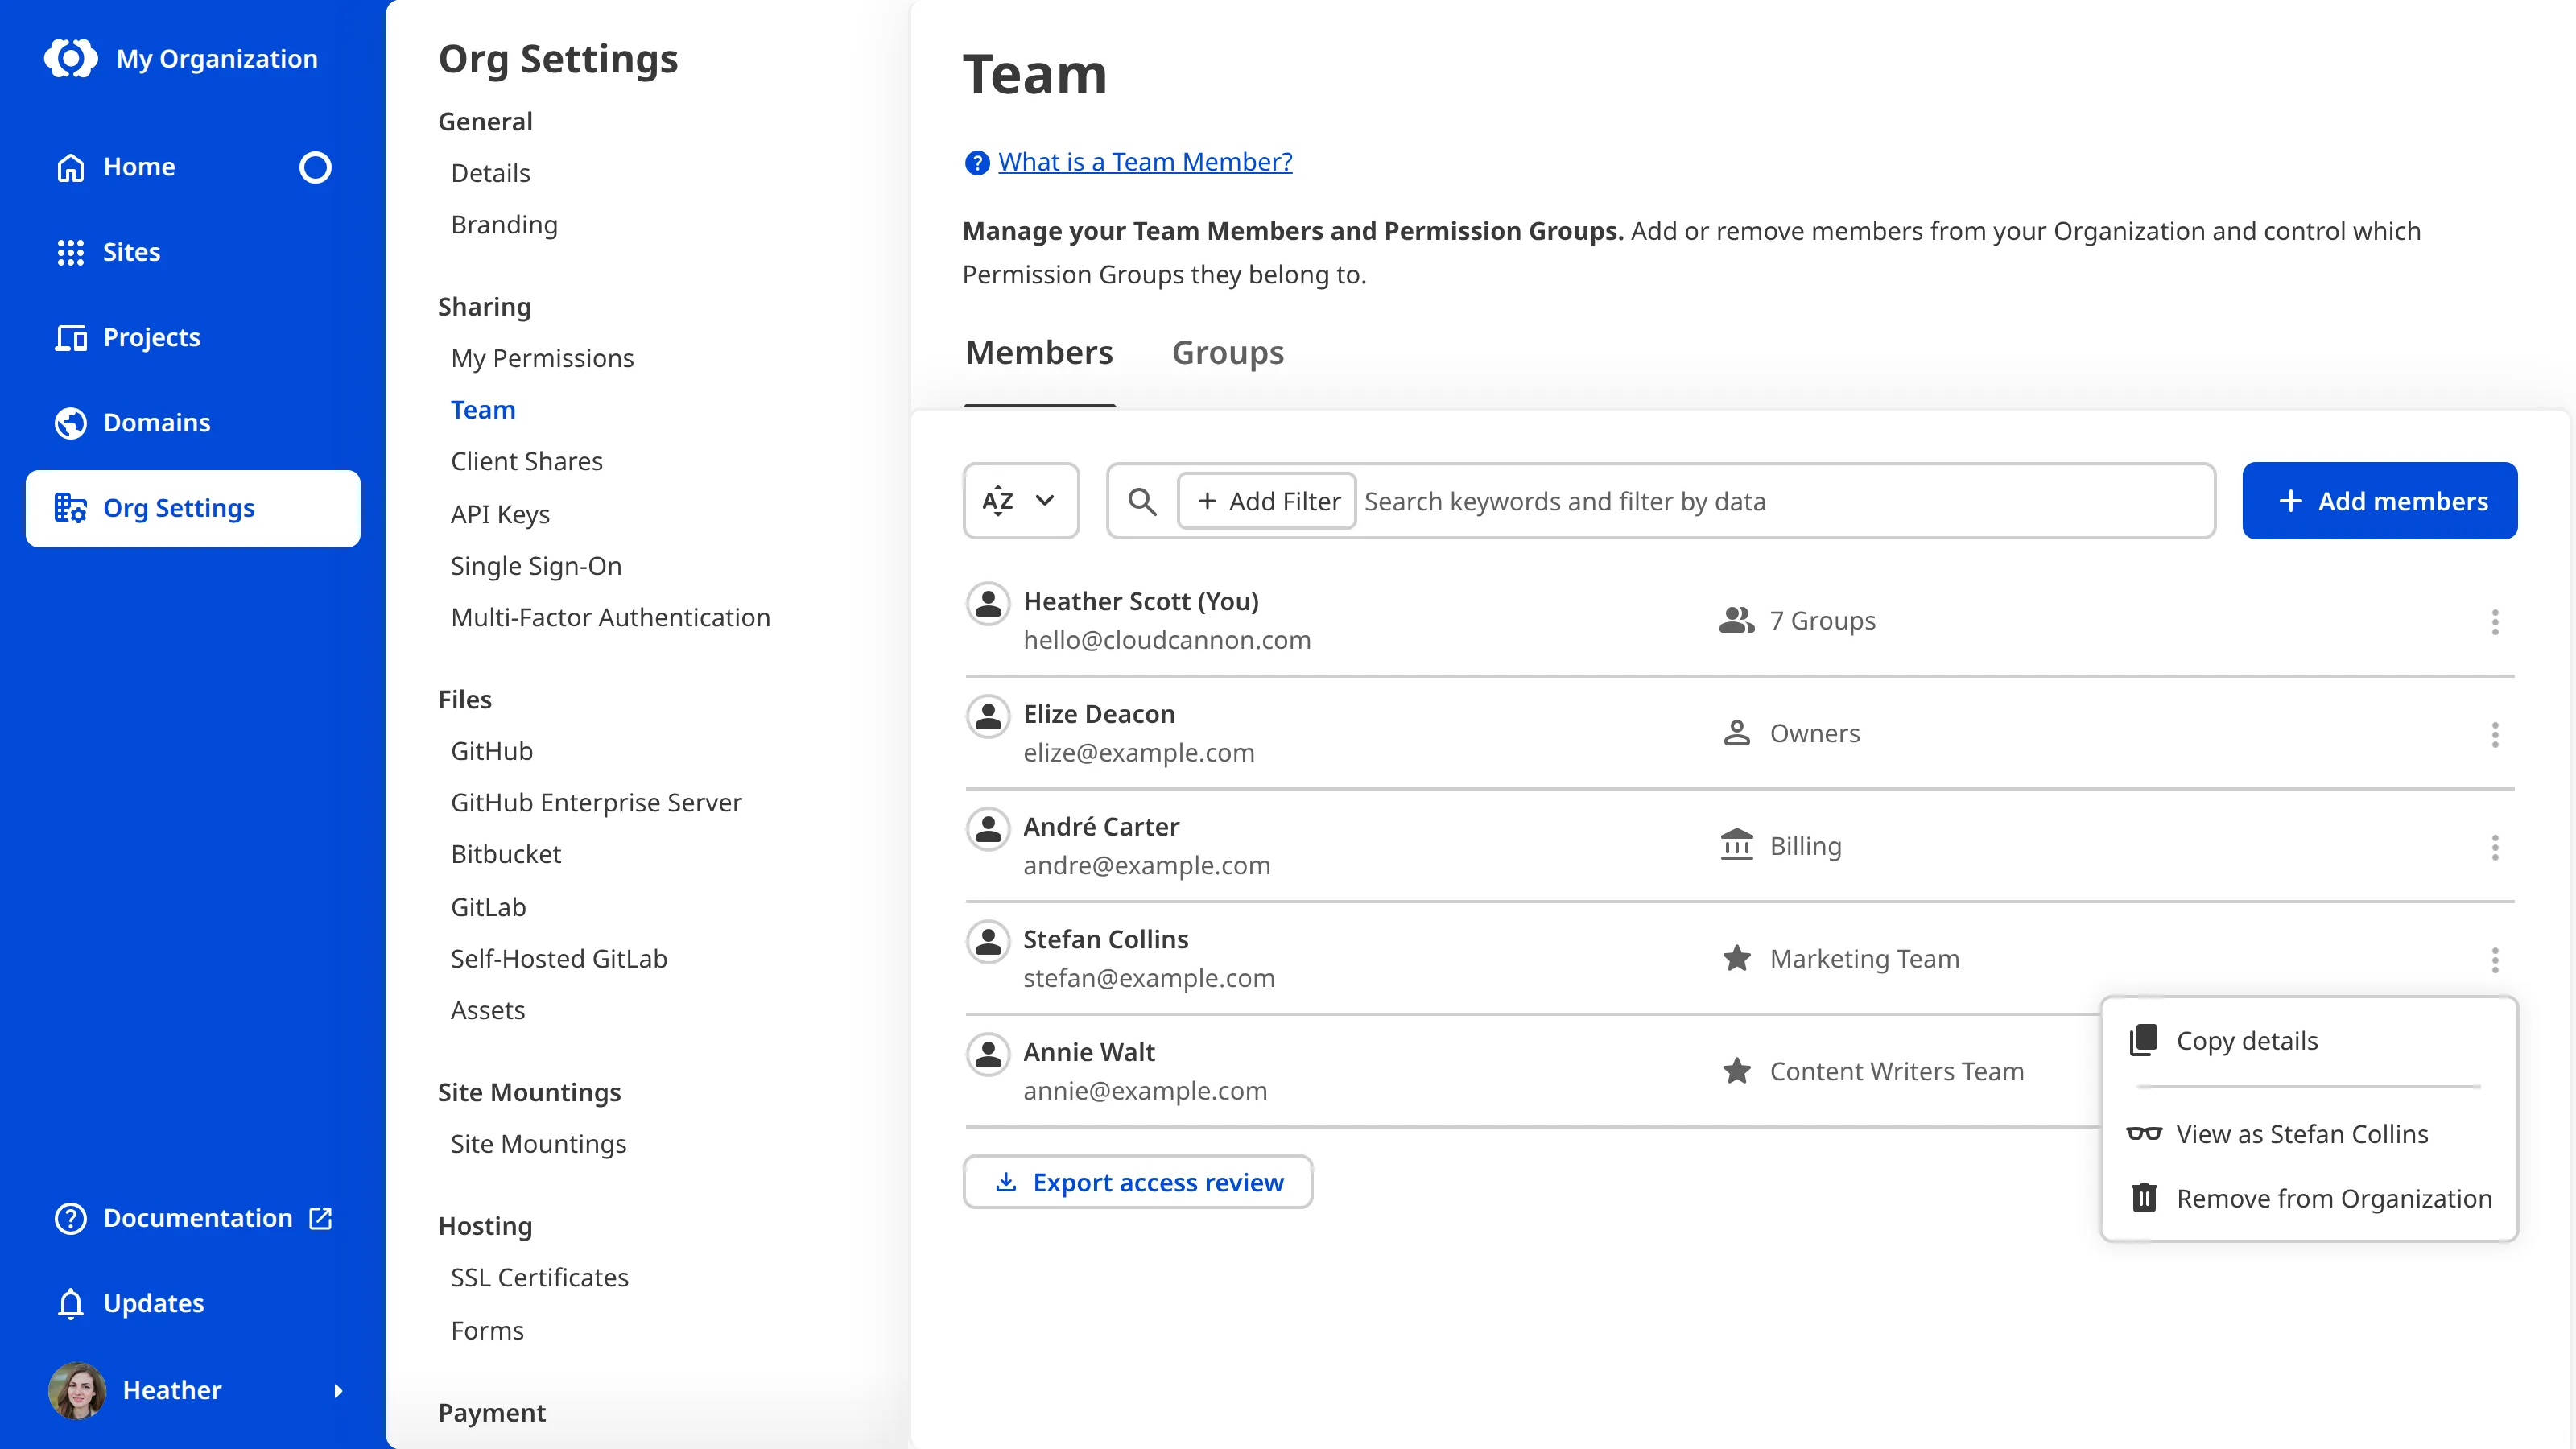Screen dimensions: 2576x1449
Task: Click the search magnifier icon
Action: tap(1142, 501)
